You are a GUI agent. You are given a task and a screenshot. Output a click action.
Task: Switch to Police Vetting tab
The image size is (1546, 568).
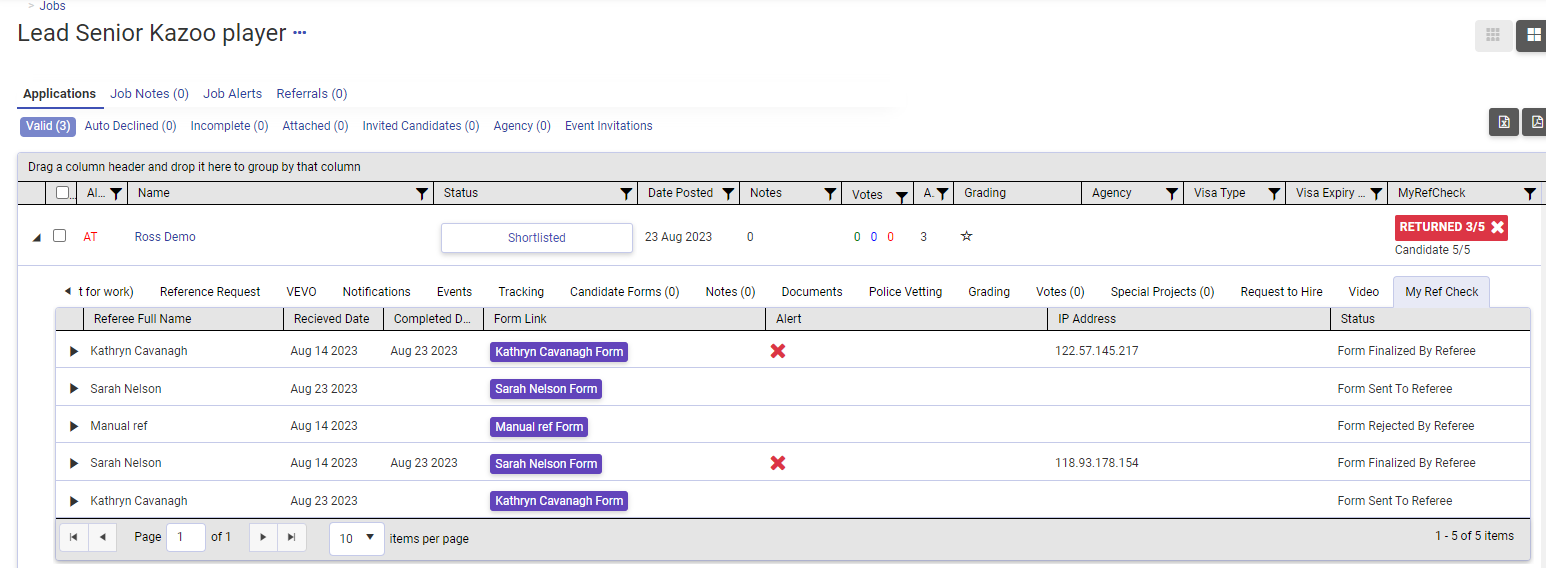(905, 292)
